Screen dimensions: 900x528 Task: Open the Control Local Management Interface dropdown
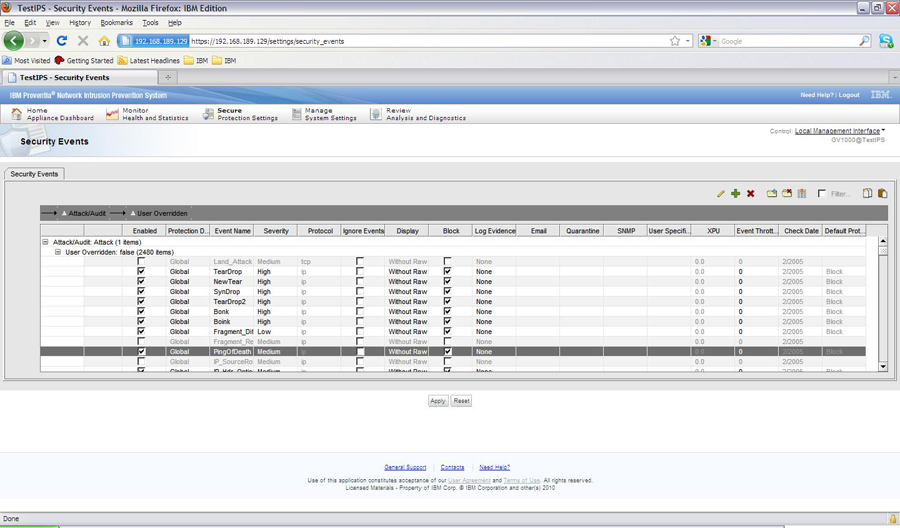[x=840, y=131]
